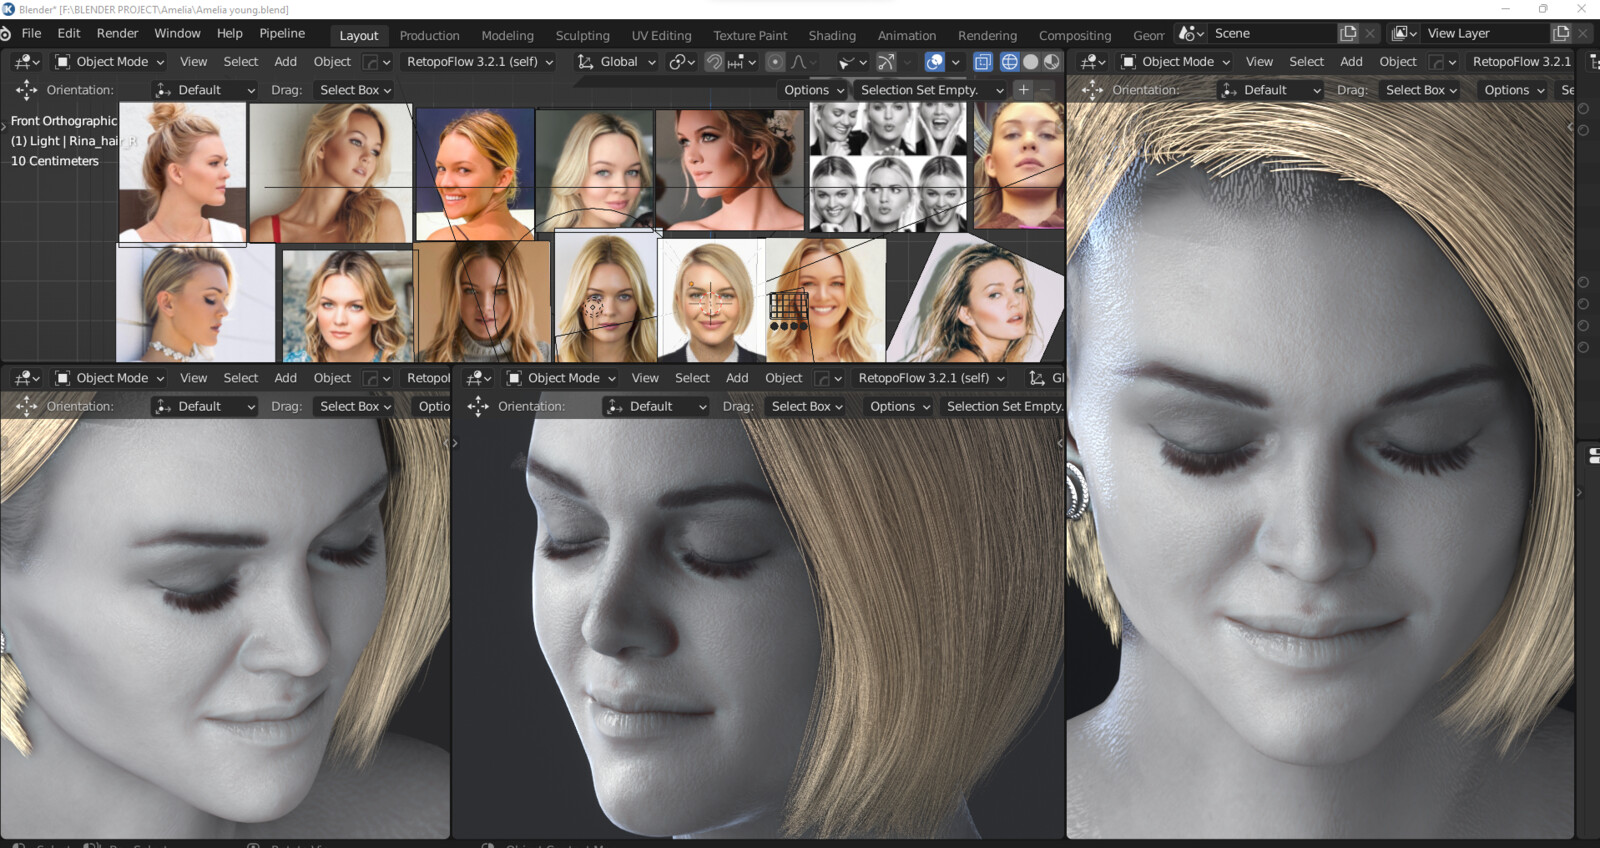1600x848 pixels.
Task: Click the Scene name field
Action: pyautogui.click(x=1272, y=33)
